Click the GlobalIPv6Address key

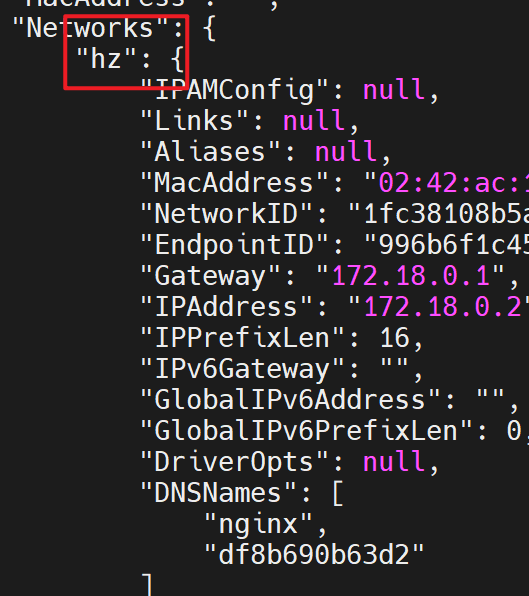291,400
